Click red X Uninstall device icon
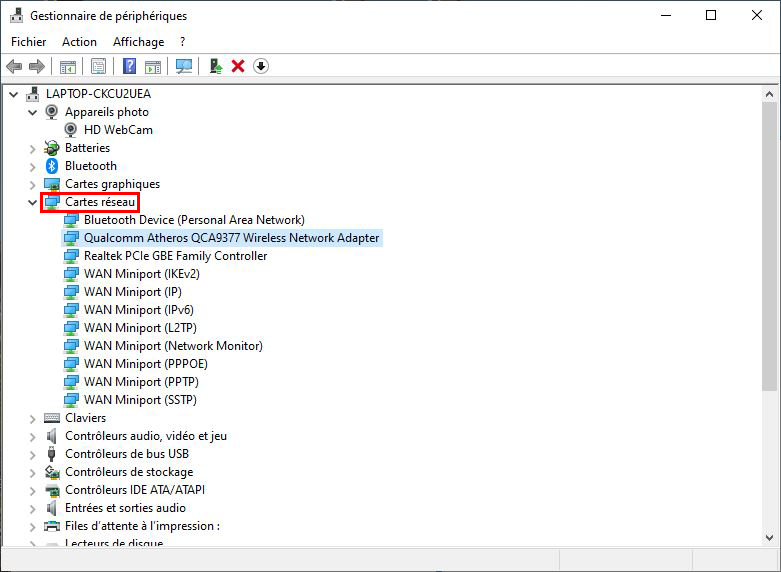 (x=238, y=66)
